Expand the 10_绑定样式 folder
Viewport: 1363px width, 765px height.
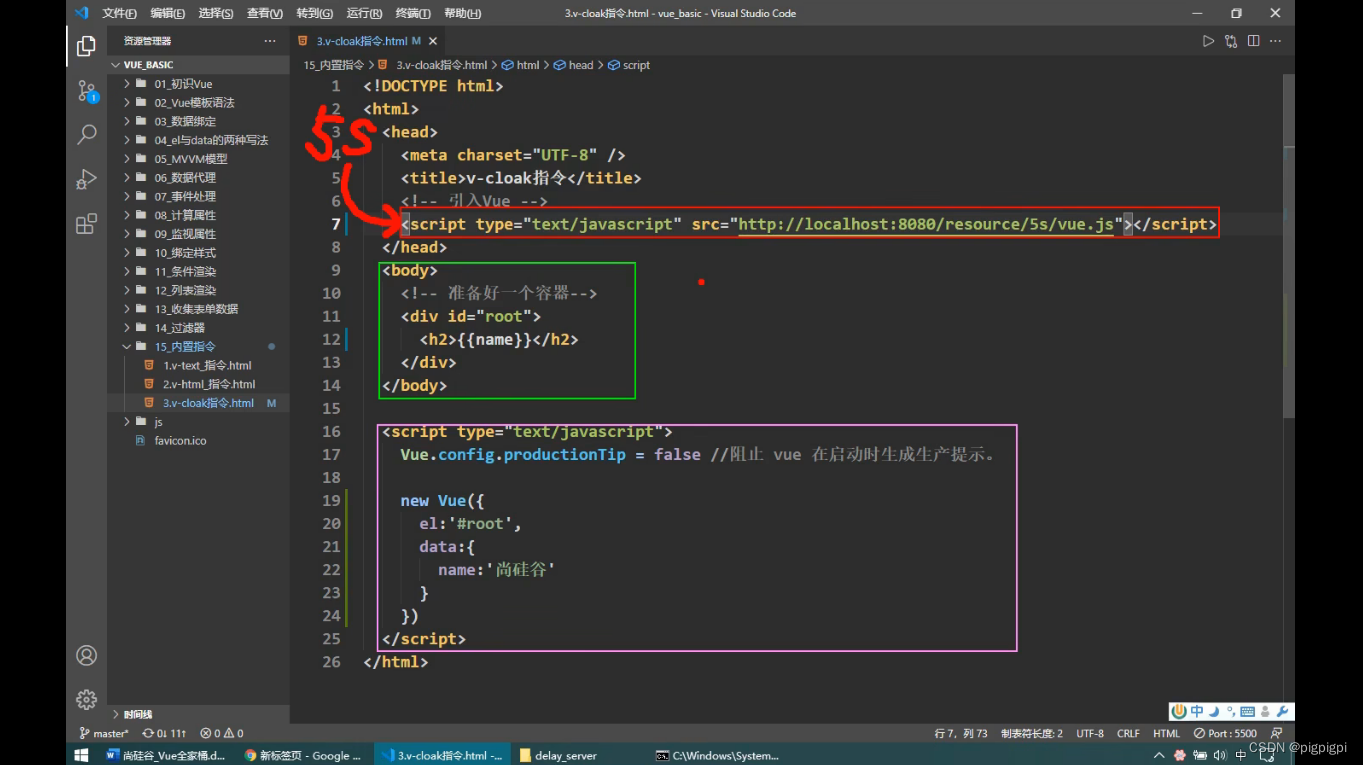tap(198, 253)
